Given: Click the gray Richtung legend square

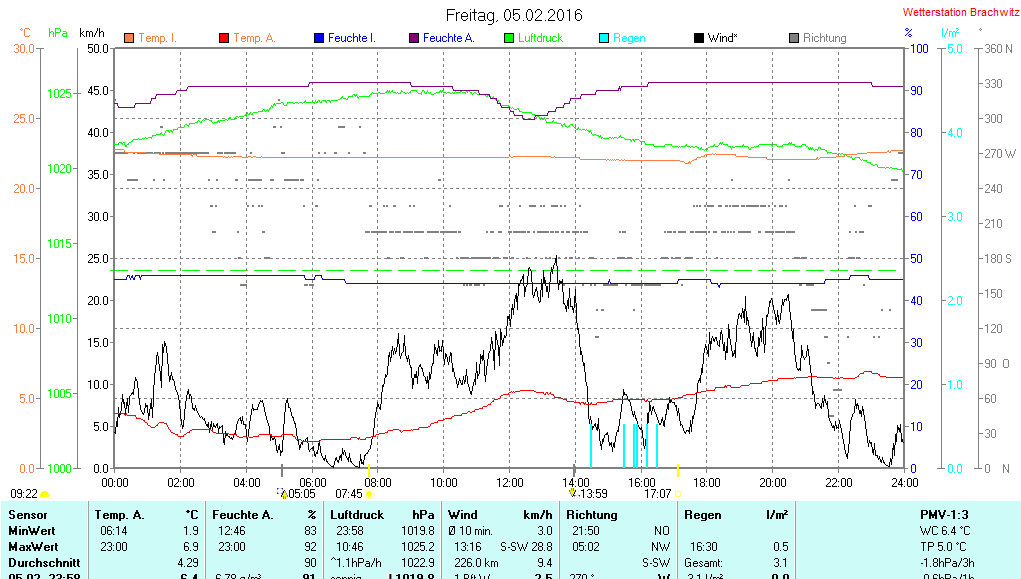Looking at the screenshot, I should click(x=793, y=38).
